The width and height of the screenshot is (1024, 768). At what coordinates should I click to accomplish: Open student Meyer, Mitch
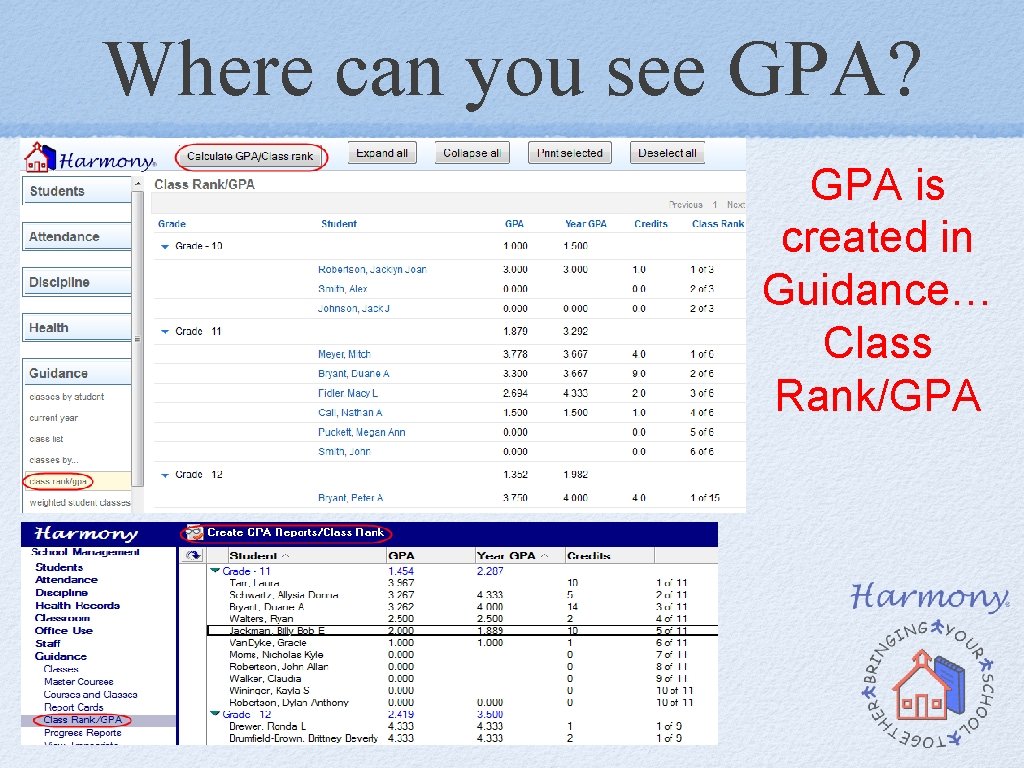tap(344, 354)
